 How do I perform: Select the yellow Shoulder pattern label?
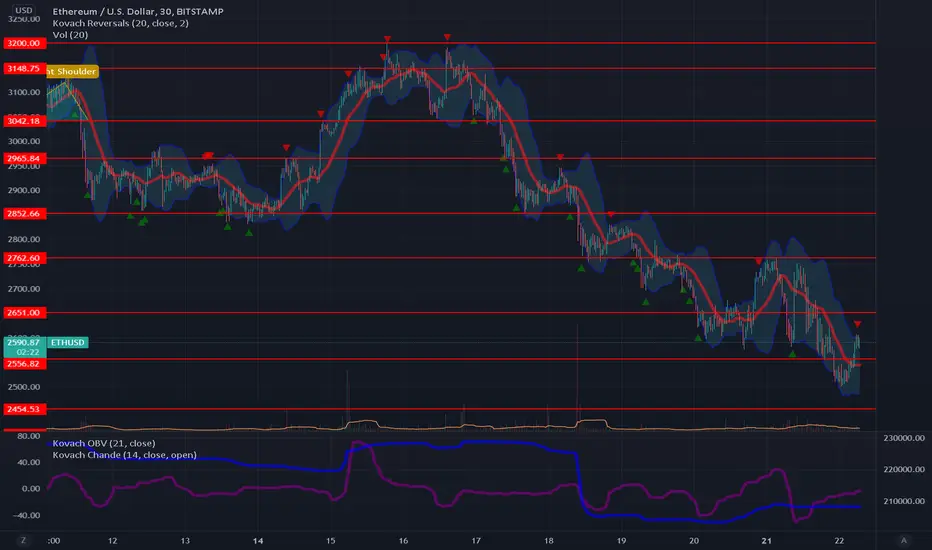pyautogui.click(x=72, y=71)
